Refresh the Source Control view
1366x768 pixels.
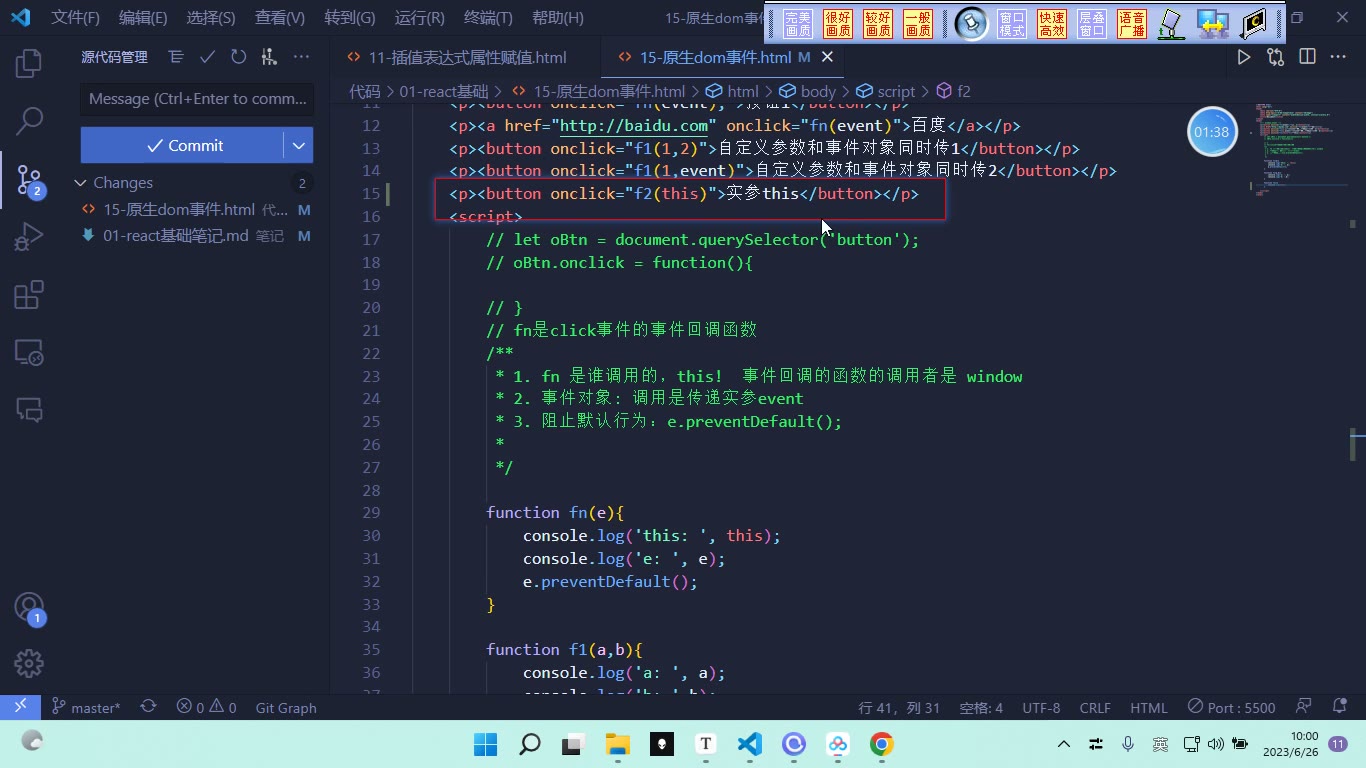(x=238, y=57)
